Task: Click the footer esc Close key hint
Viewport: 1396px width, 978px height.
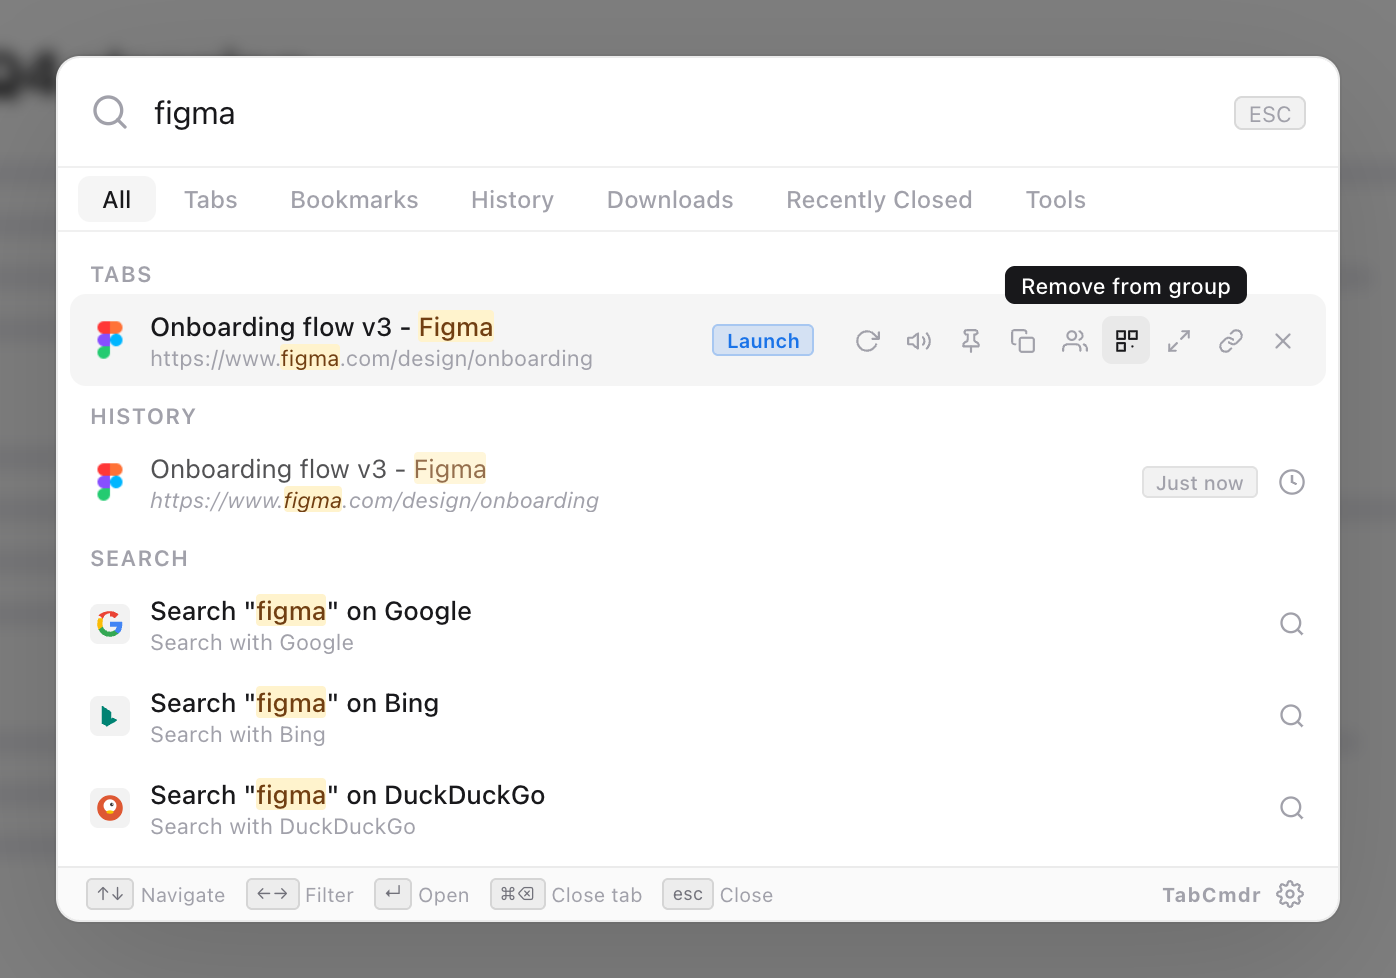Action: click(718, 894)
